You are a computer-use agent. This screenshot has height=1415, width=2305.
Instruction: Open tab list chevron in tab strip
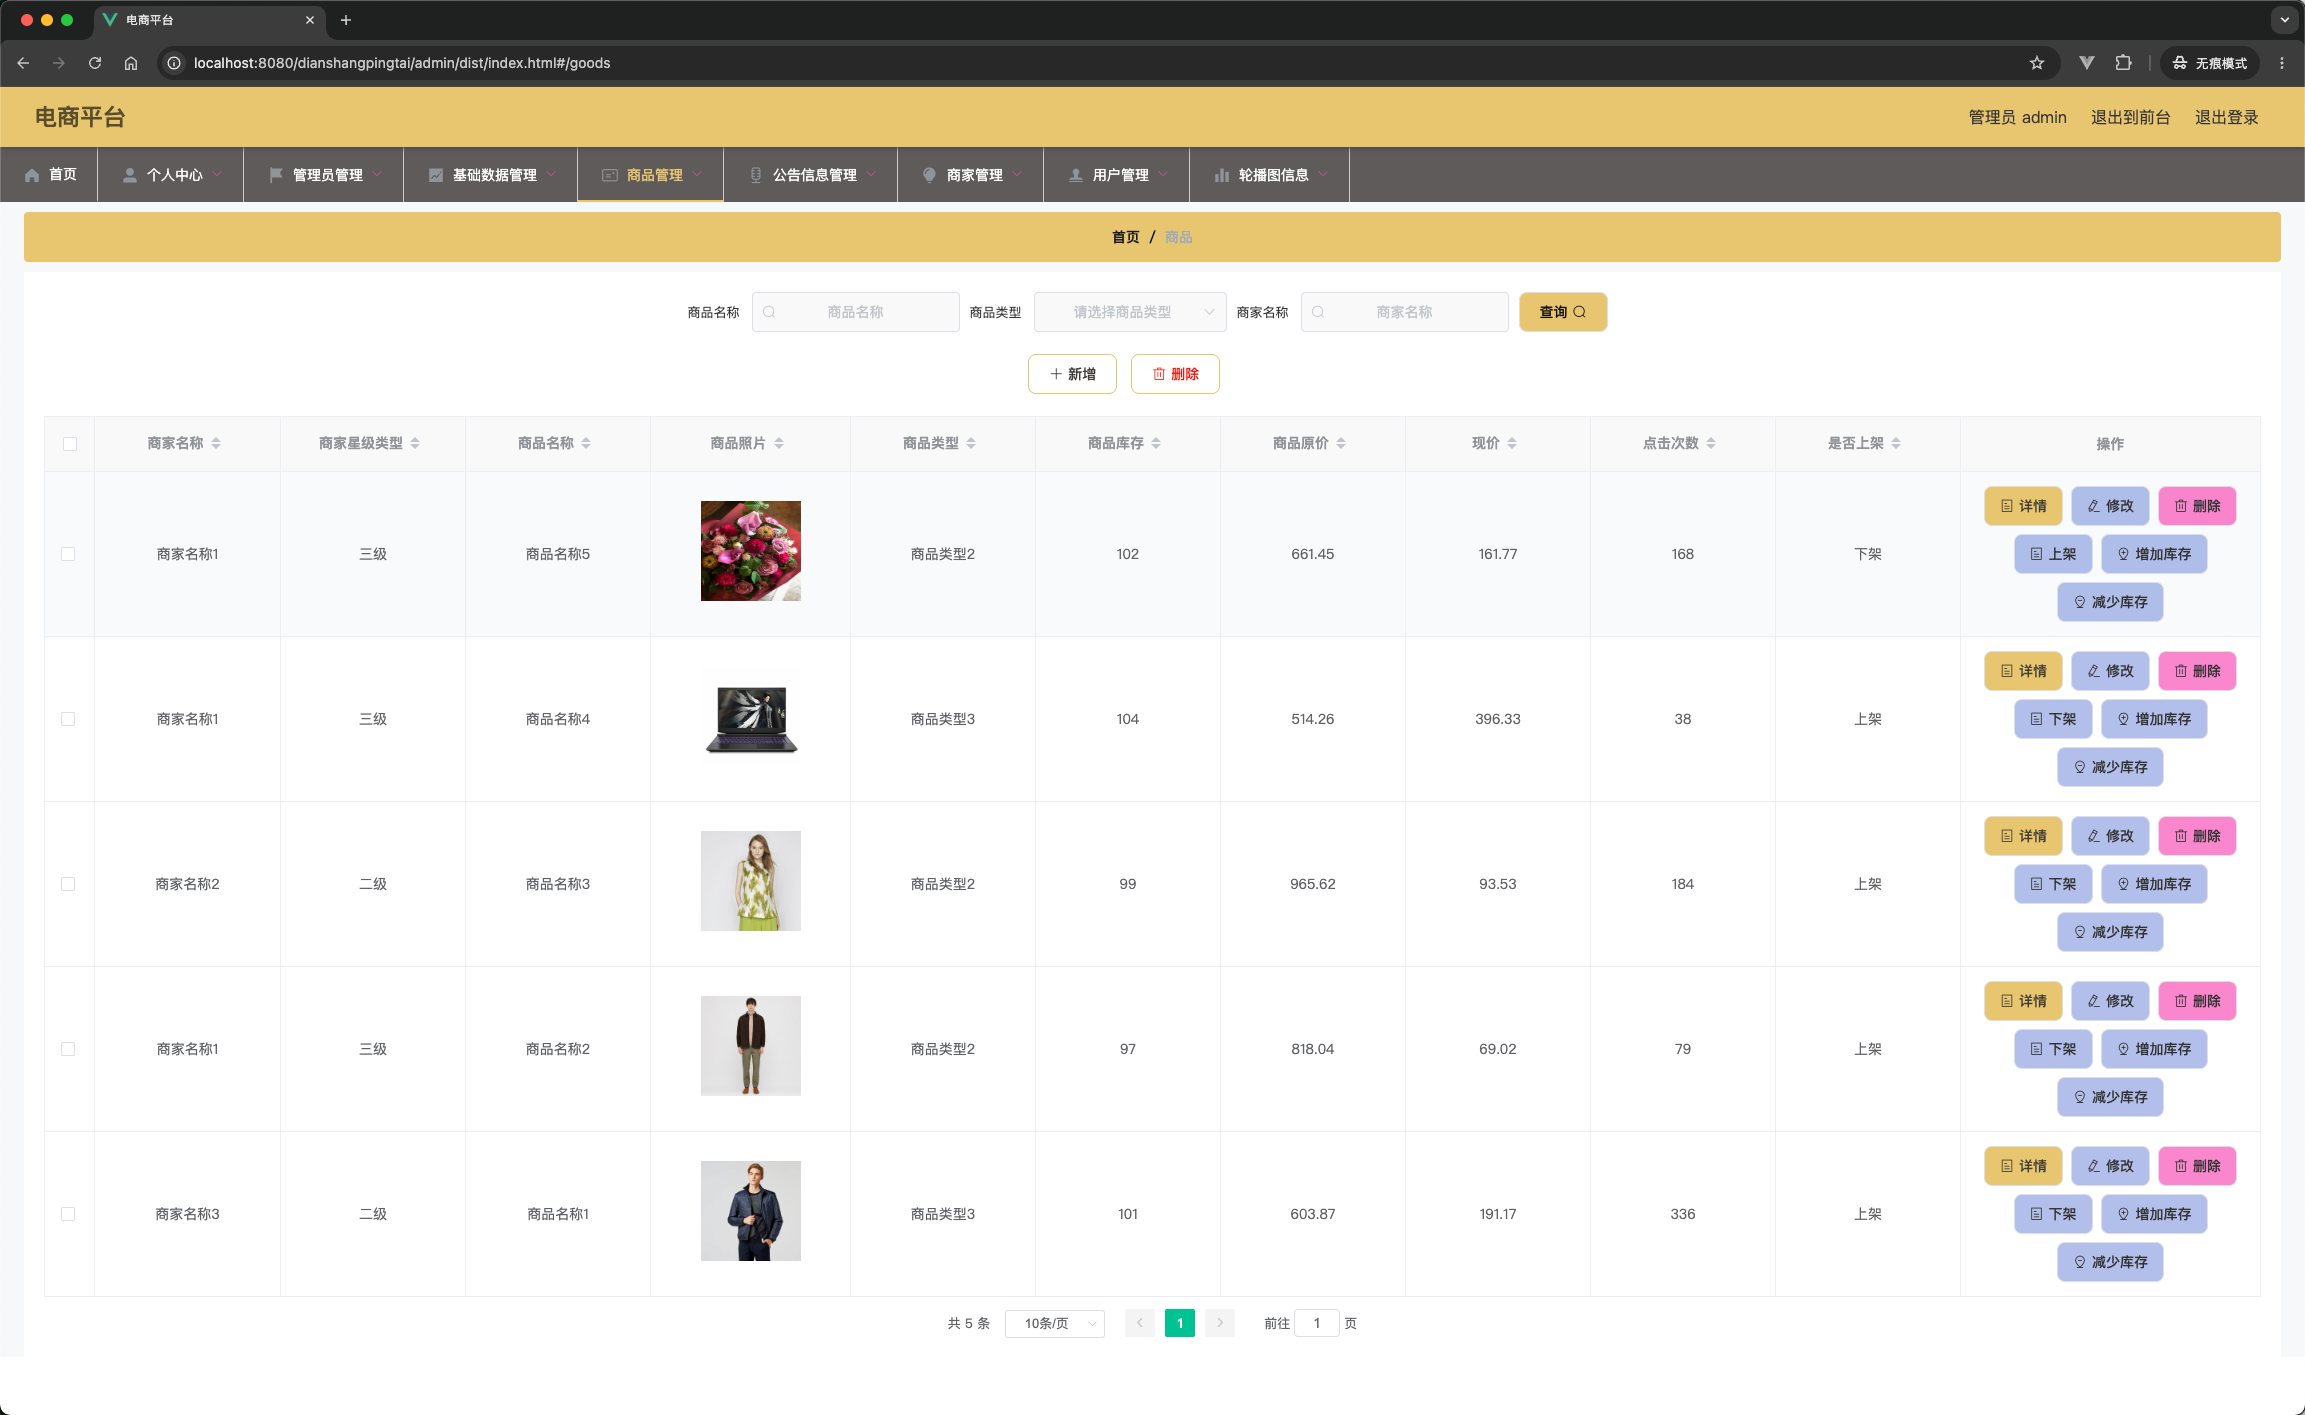coord(2284,20)
